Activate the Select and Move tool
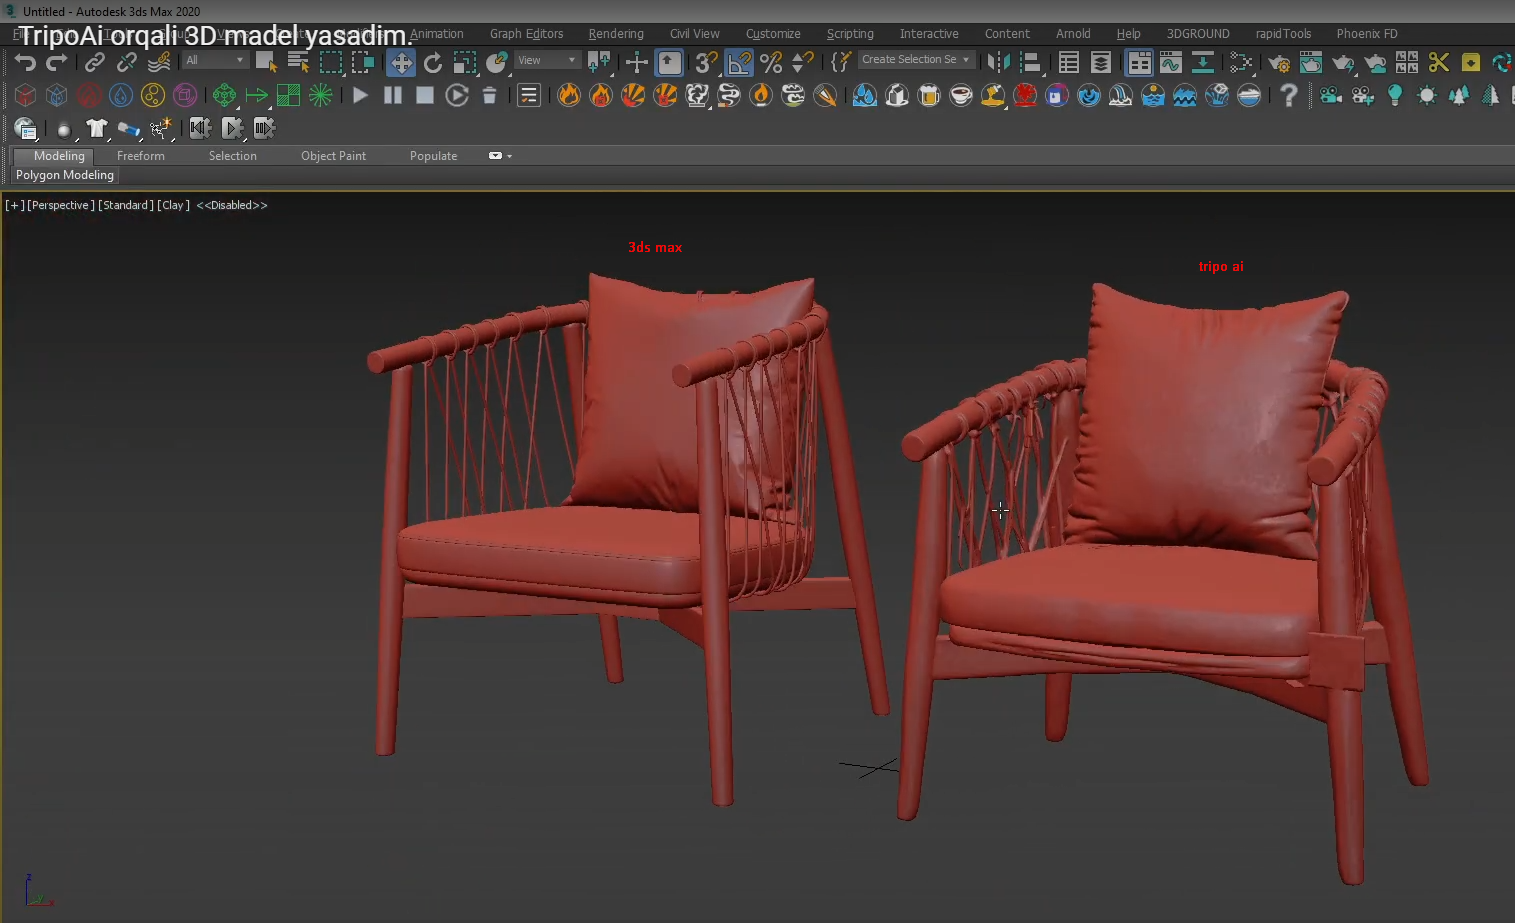Viewport: 1515px width, 923px height. click(x=401, y=63)
